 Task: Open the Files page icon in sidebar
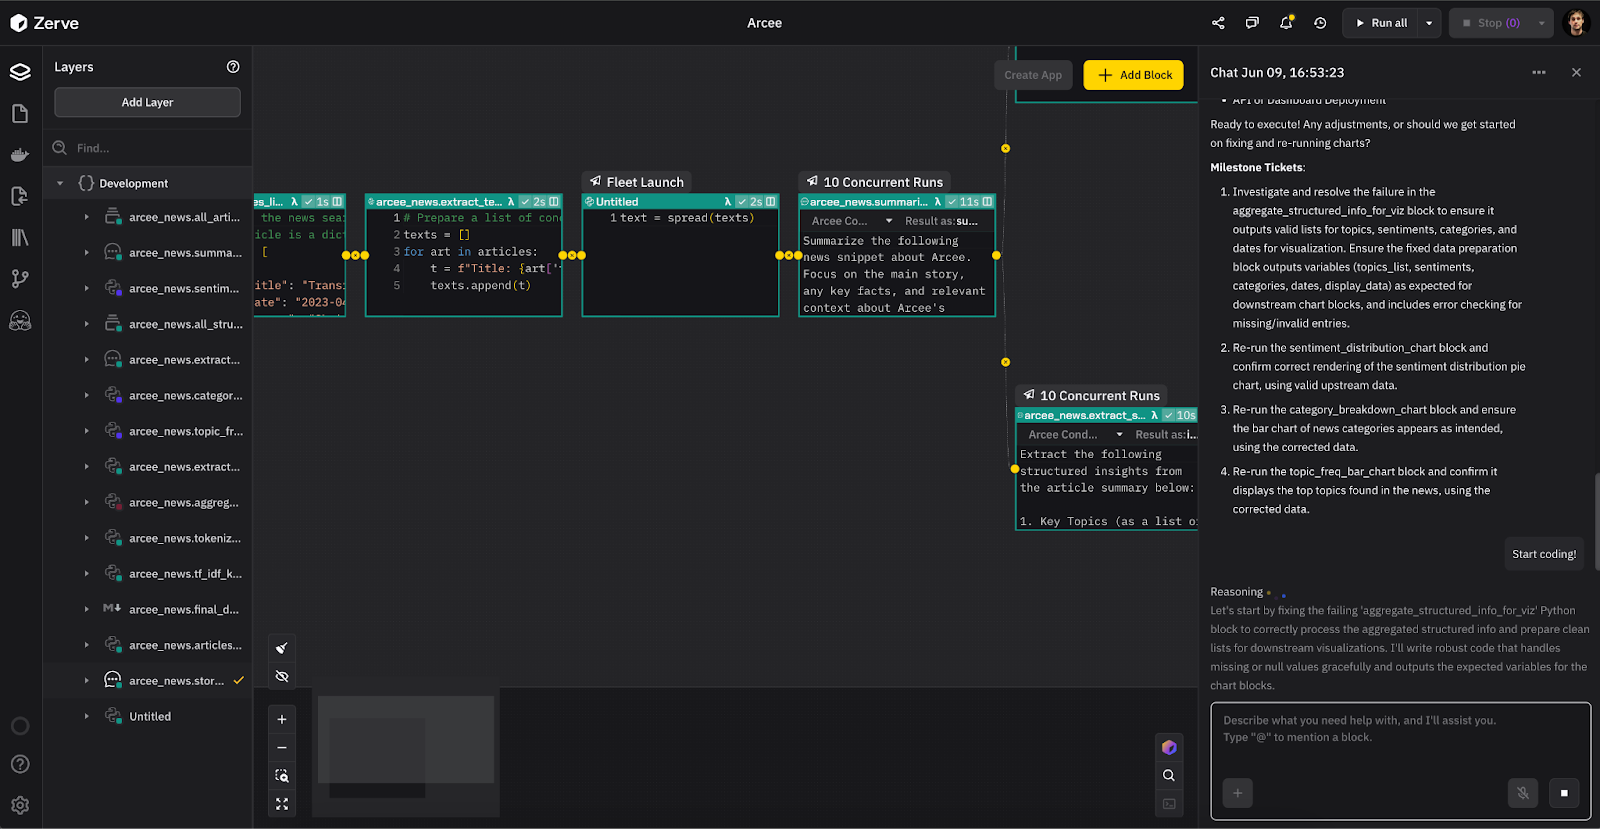[20, 114]
